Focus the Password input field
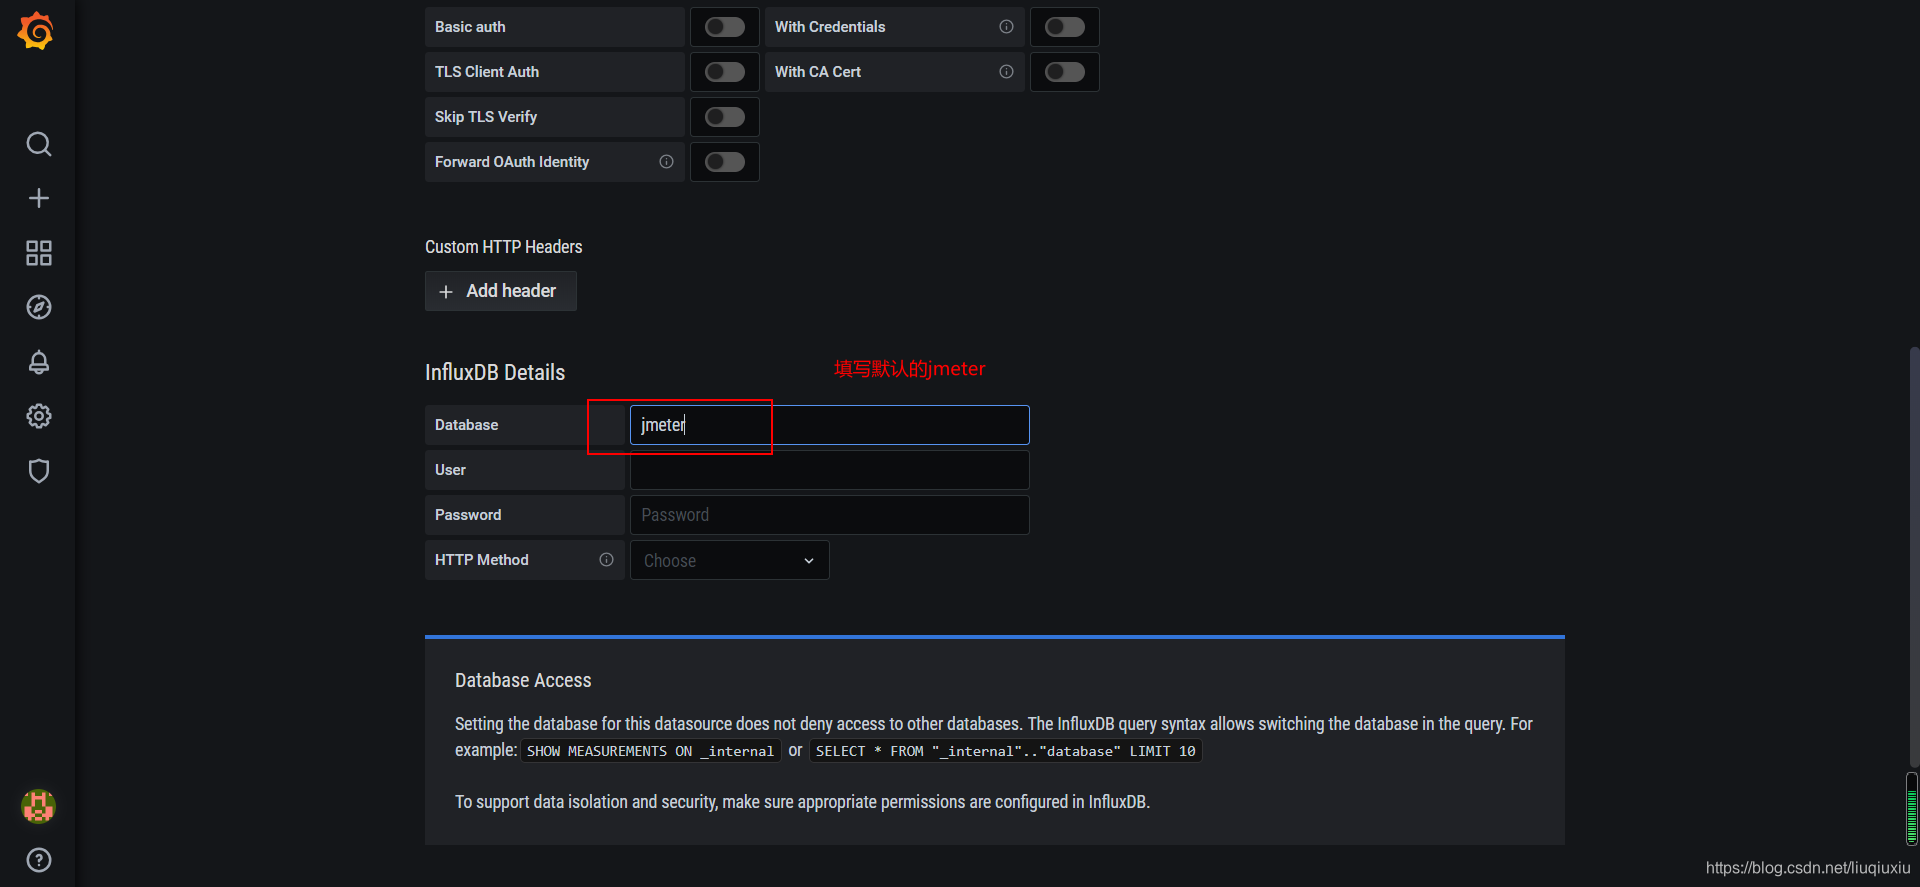Viewport: 1920px width, 887px height. [829, 515]
